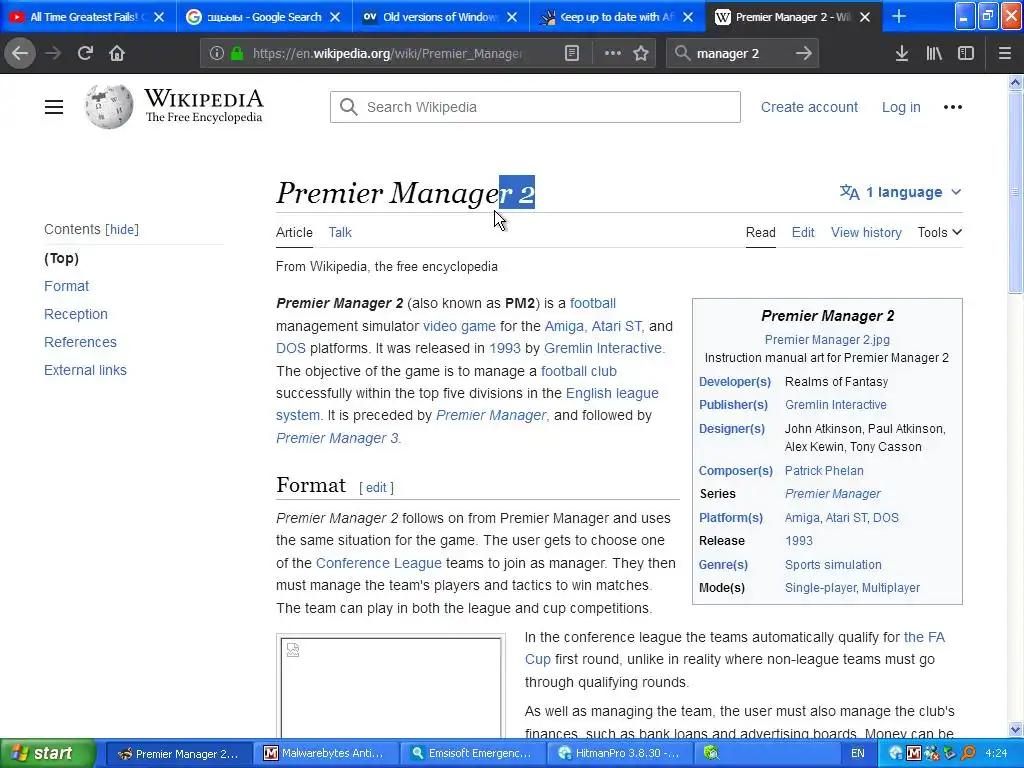
Task: Toggle reader view in address bar
Action: (x=571, y=53)
